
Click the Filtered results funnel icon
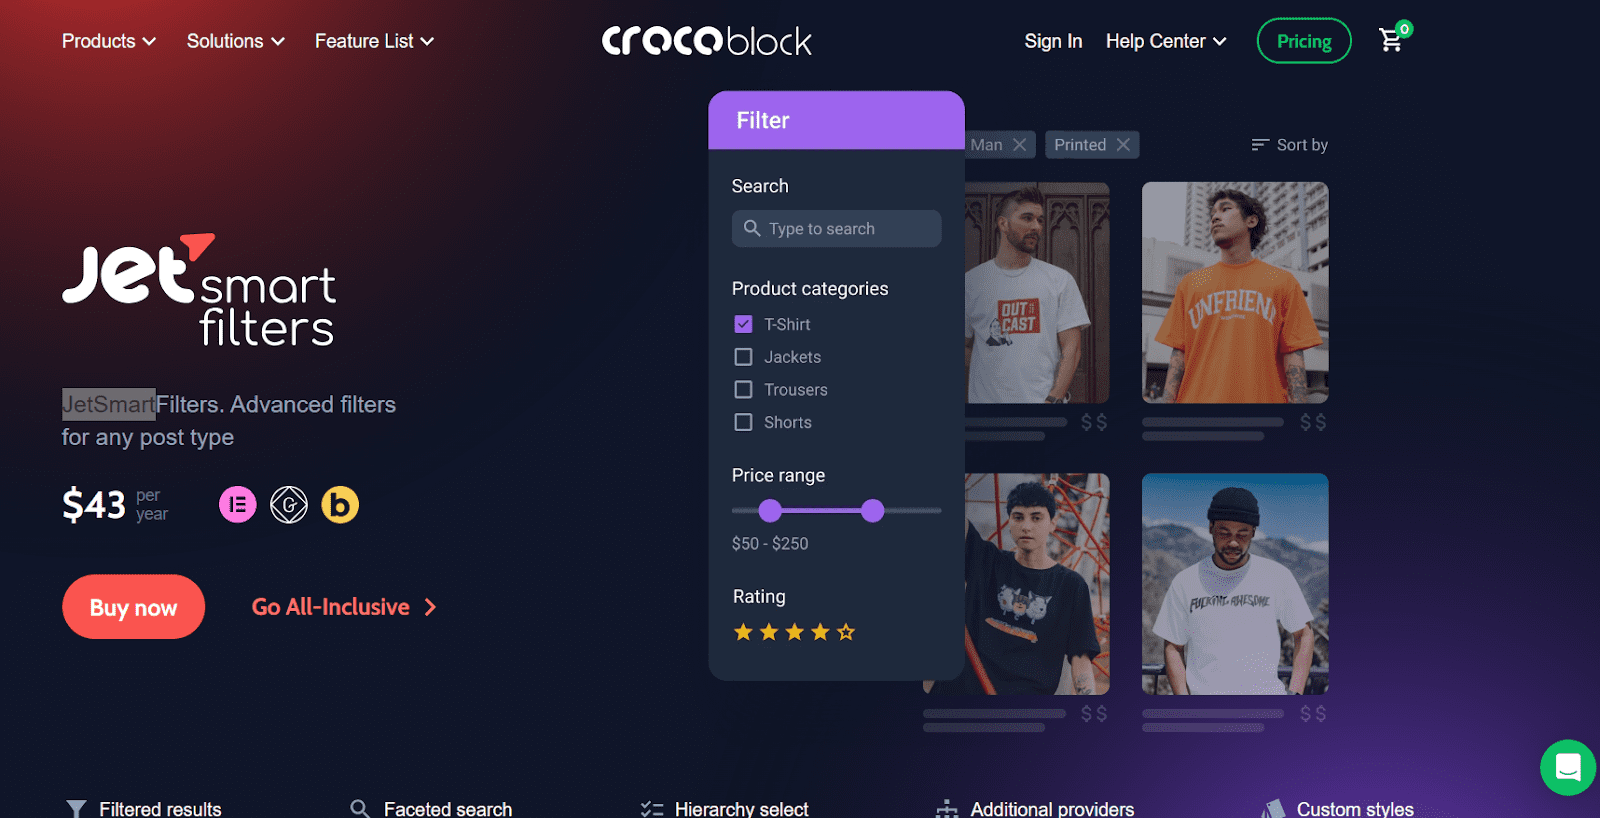(76, 809)
